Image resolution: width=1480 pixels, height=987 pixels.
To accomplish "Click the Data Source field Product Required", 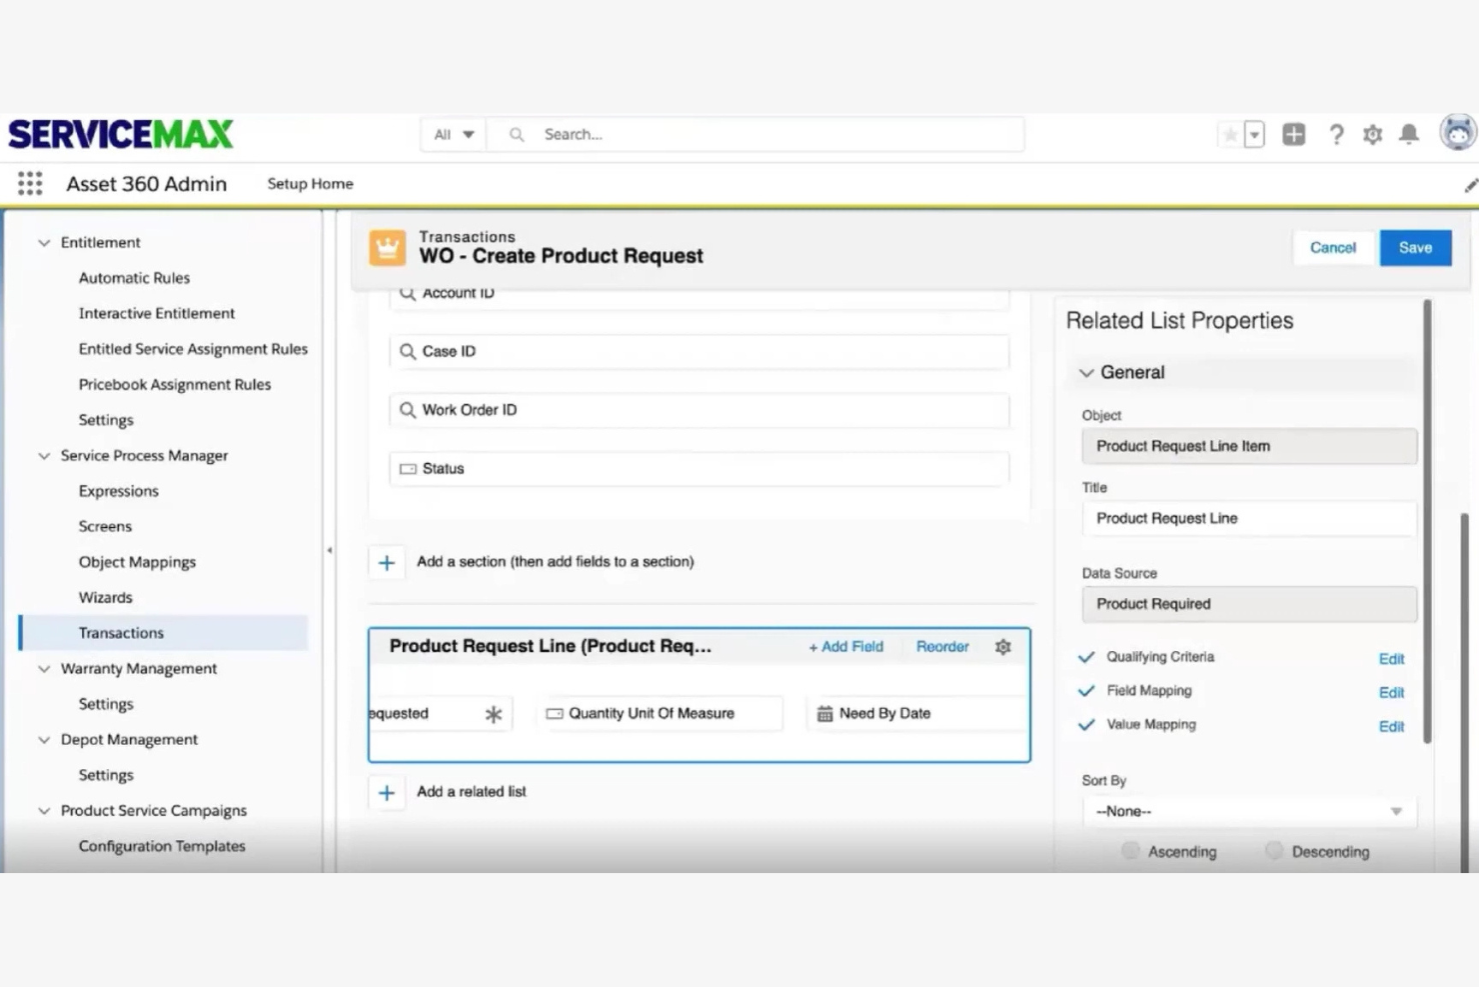I will 1249,604.
